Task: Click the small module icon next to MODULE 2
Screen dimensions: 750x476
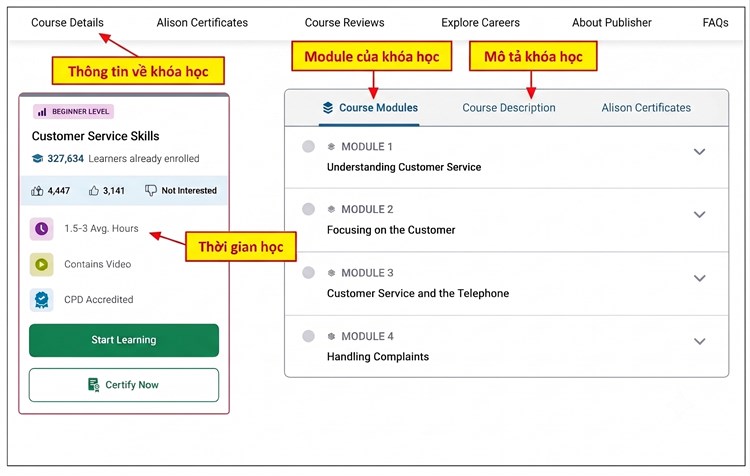Action: point(331,209)
